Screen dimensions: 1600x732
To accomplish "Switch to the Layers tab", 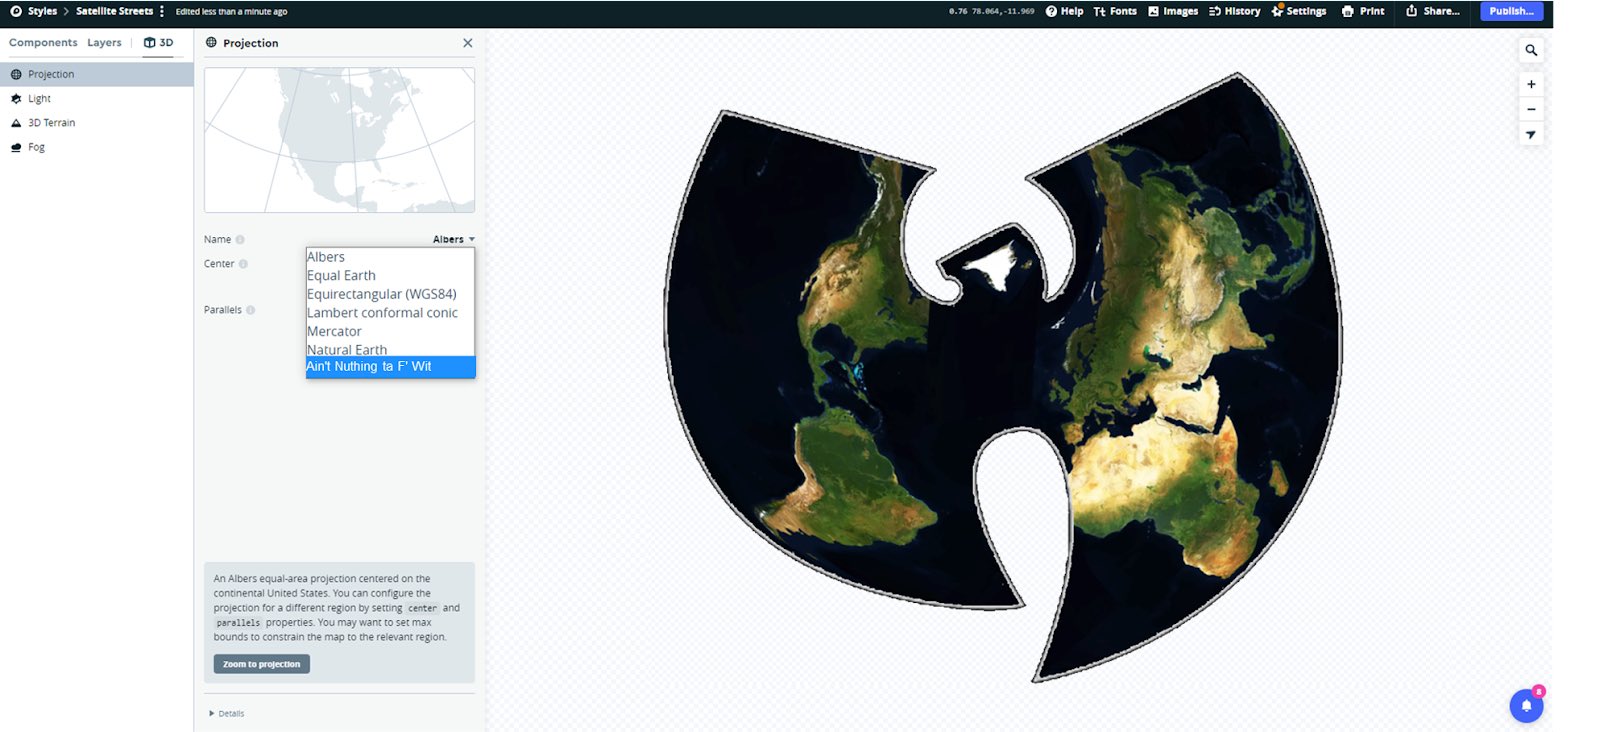I will pos(104,43).
